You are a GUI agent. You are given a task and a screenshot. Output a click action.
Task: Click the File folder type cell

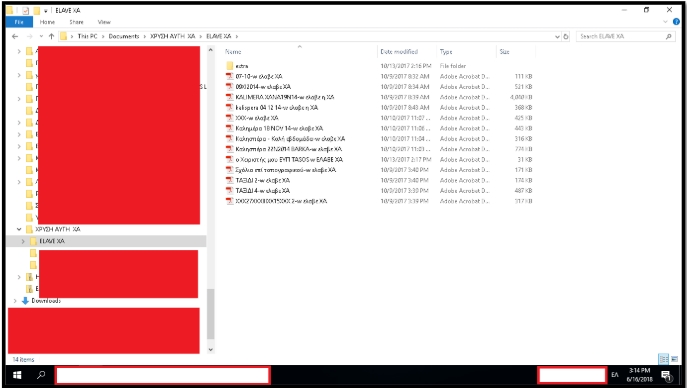tap(453, 66)
